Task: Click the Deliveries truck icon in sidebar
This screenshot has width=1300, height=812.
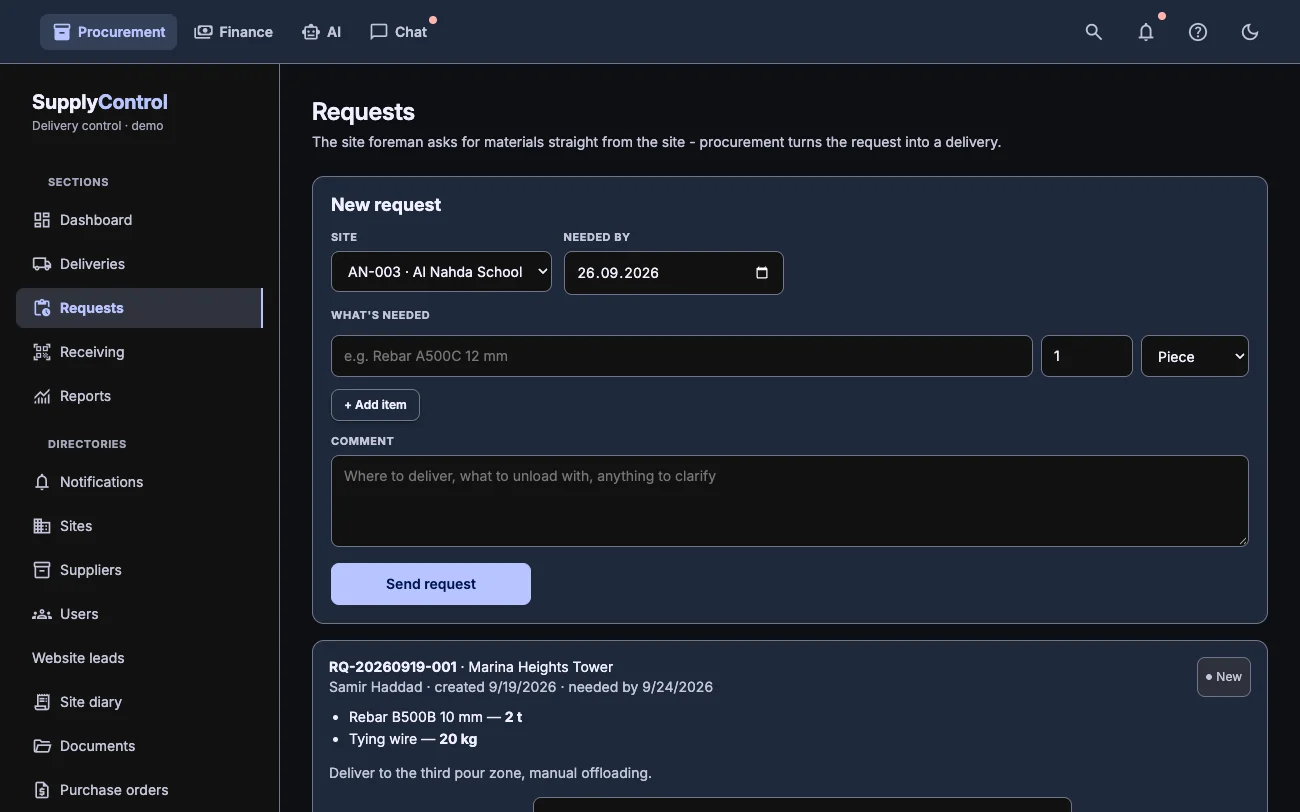Action: pos(42,264)
